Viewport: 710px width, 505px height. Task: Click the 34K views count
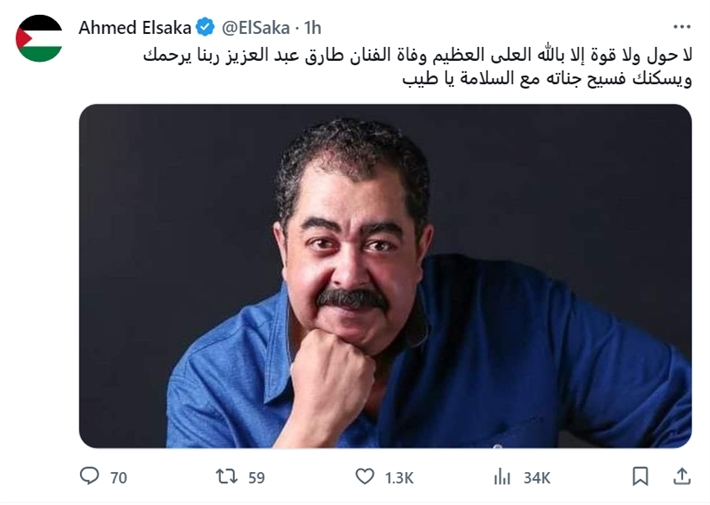[537, 478]
